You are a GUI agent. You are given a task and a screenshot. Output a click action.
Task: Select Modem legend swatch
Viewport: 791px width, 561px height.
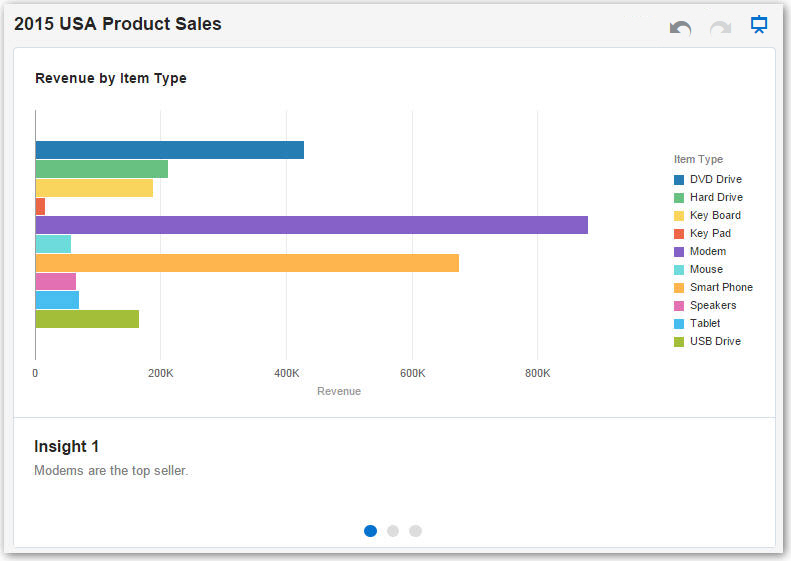(679, 252)
